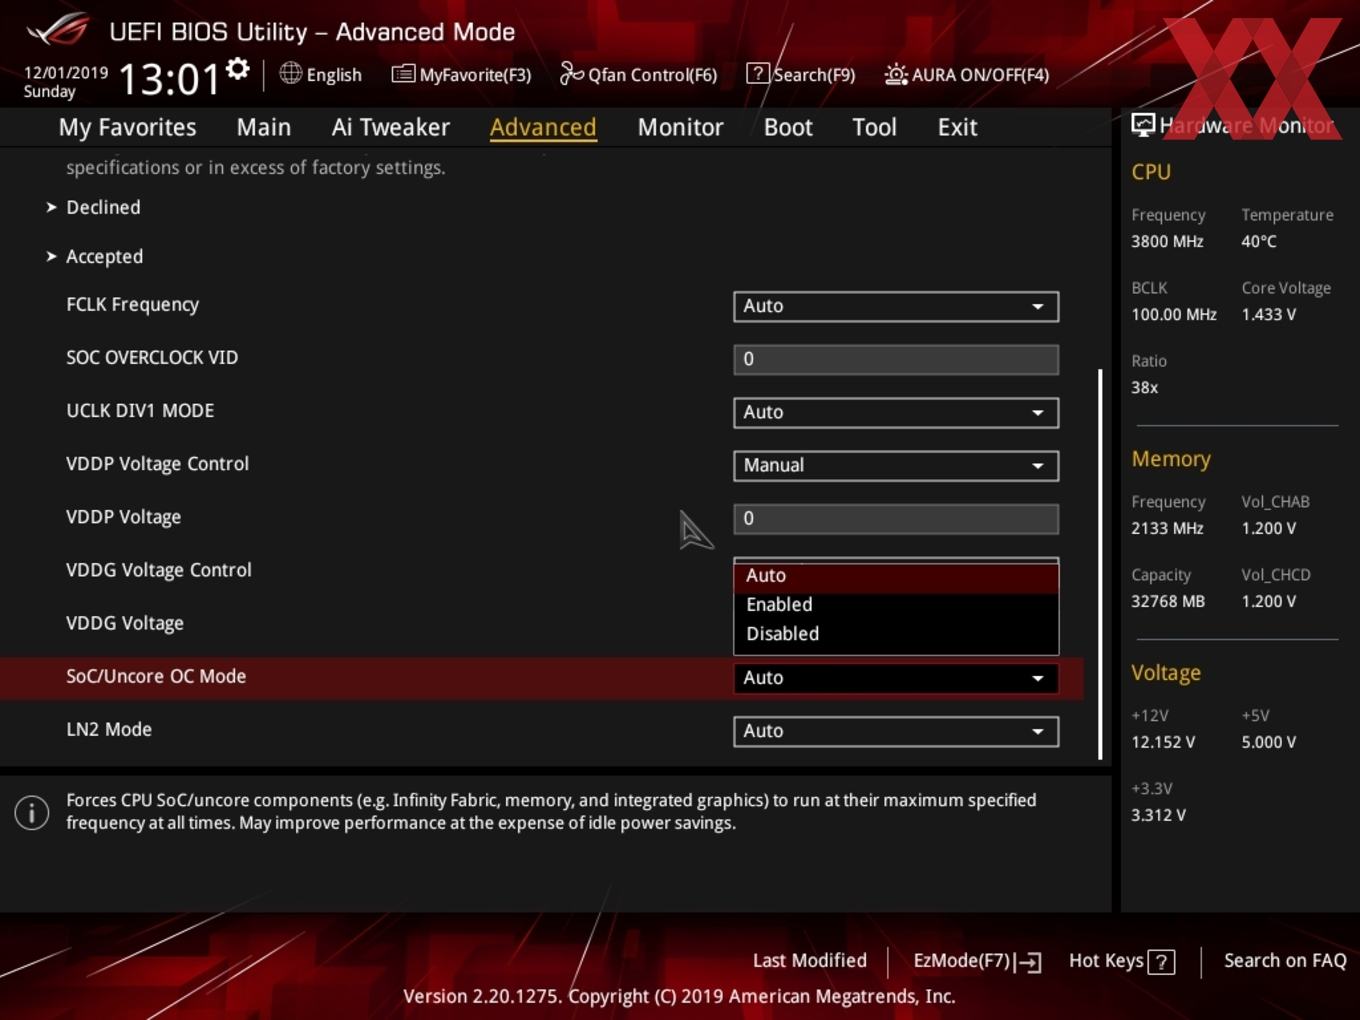
Task: Select Disabled in the open dropdown list
Action: tap(896, 634)
